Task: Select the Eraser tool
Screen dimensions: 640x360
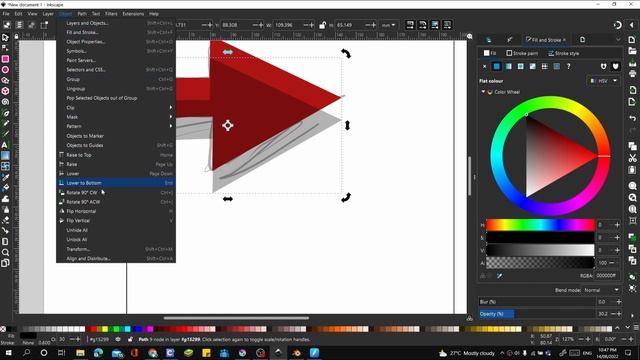Action: tap(5, 220)
